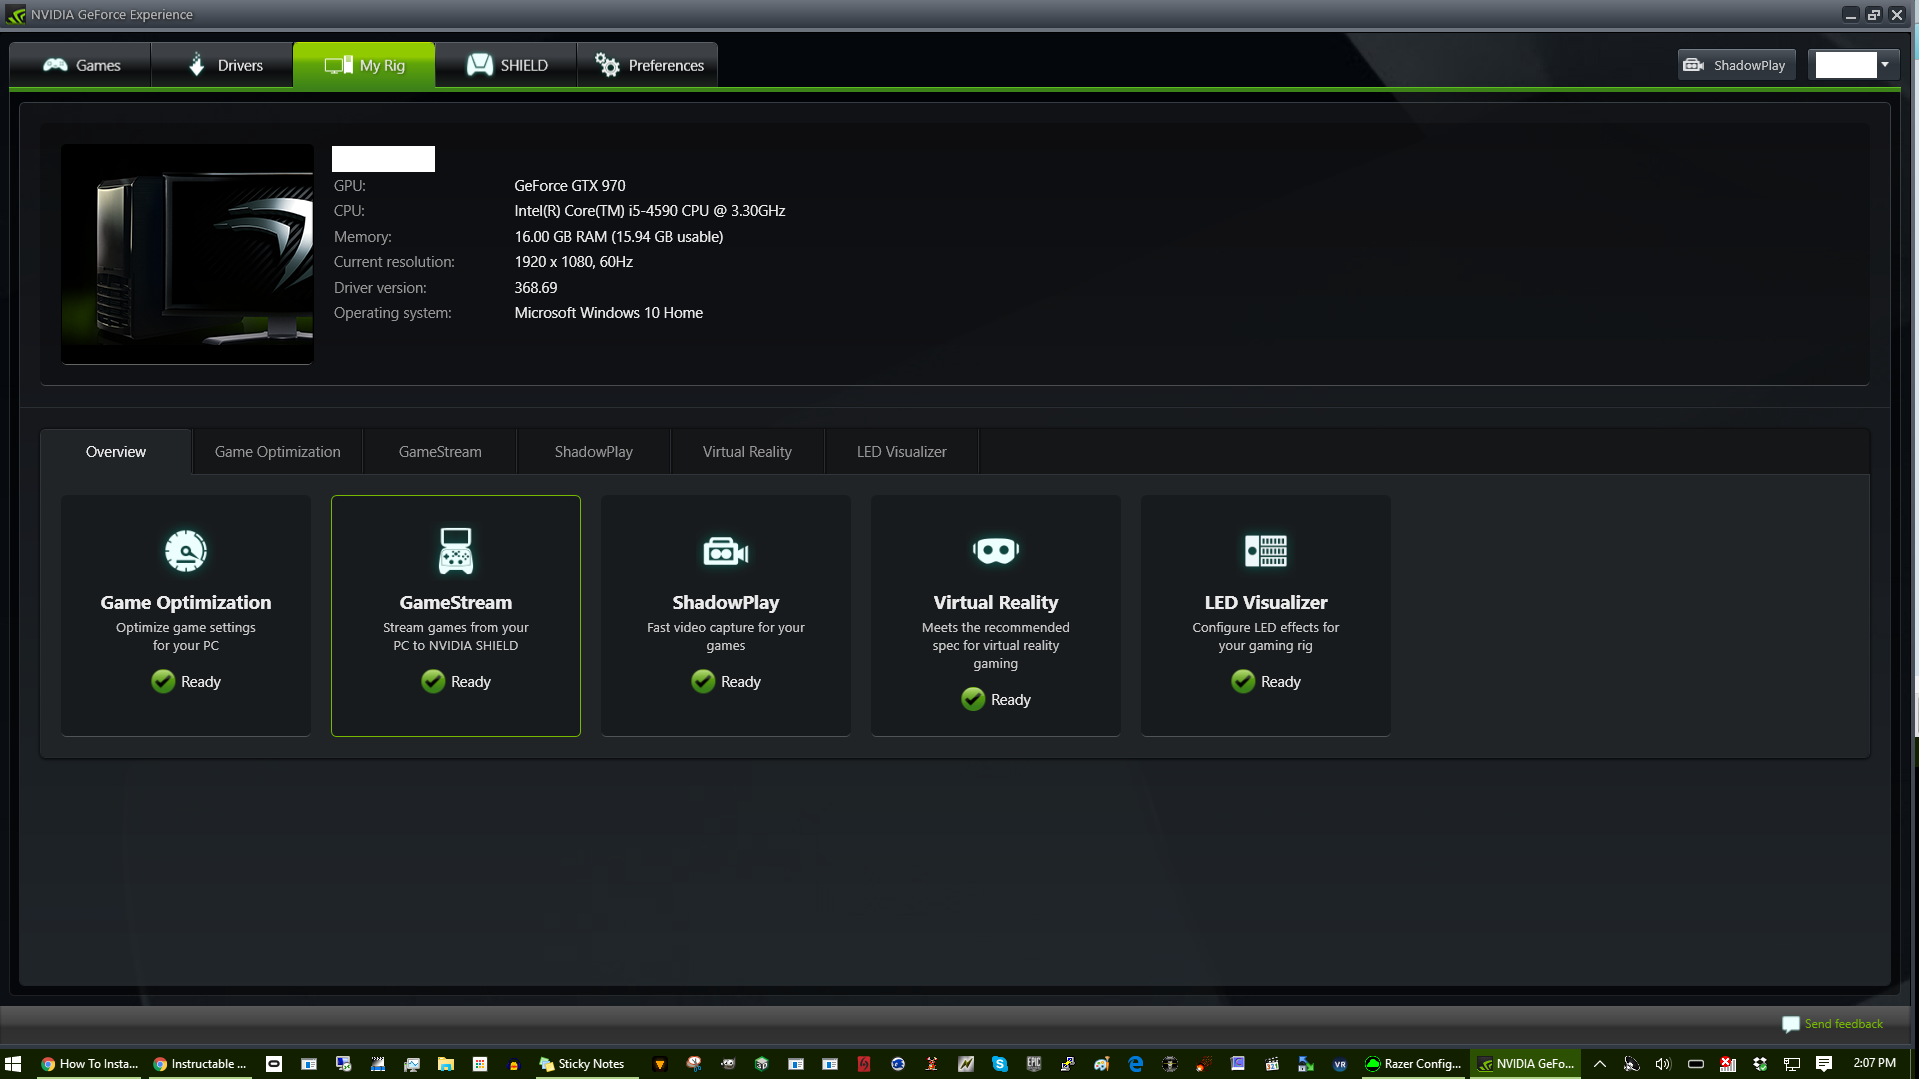Click GameStream Ready checkmark icon
The image size is (1919, 1079).
(x=433, y=681)
